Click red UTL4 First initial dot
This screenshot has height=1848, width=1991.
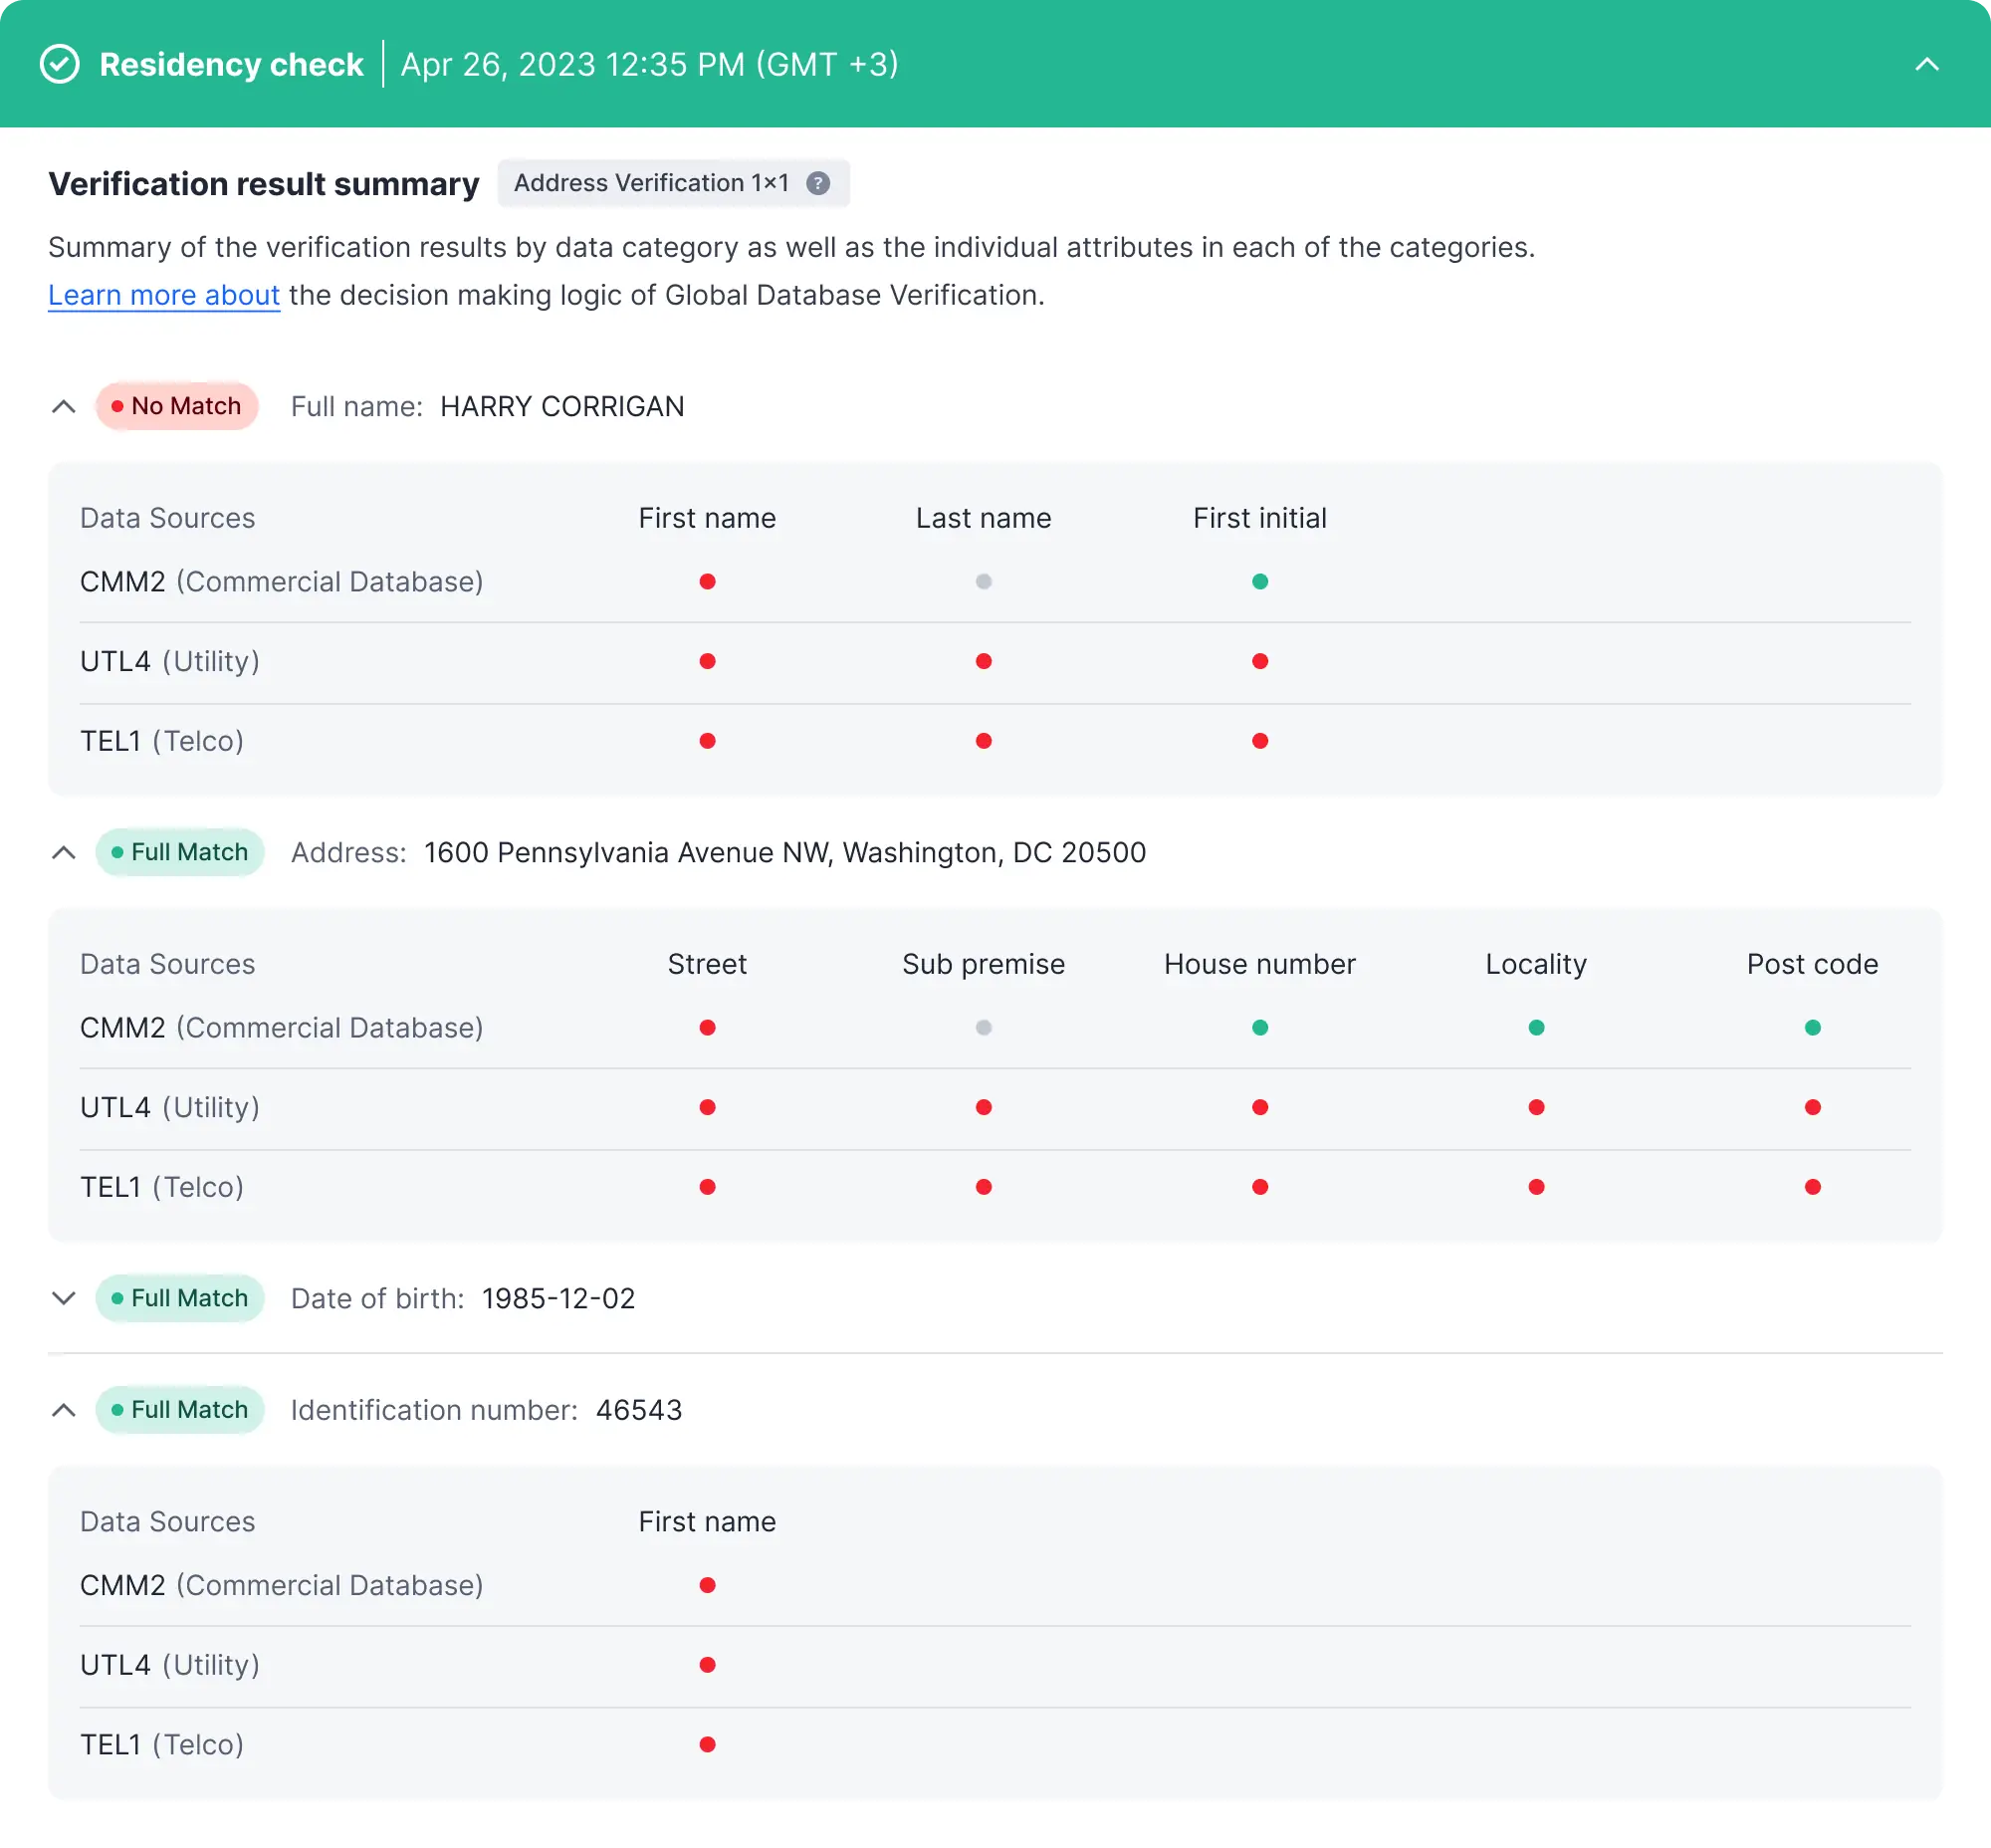[1260, 661]
